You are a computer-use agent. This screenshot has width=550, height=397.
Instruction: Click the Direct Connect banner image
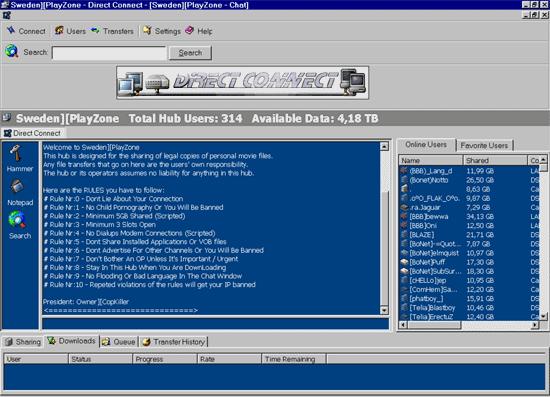[242, 82]
